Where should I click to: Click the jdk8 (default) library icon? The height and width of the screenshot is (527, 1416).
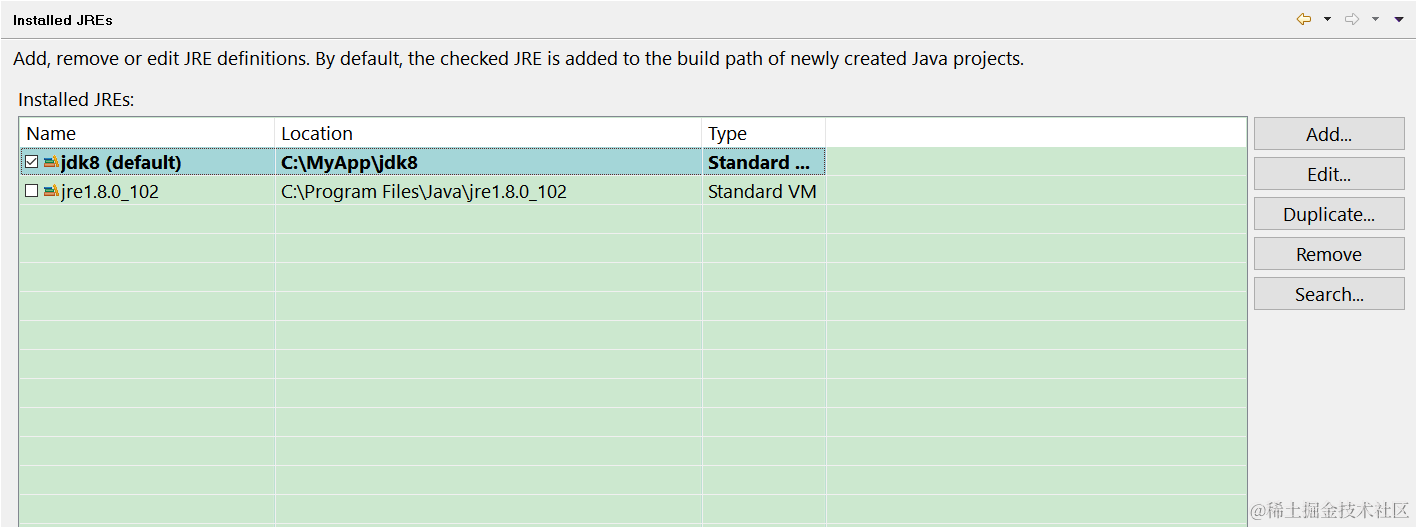tap(51, 162)
